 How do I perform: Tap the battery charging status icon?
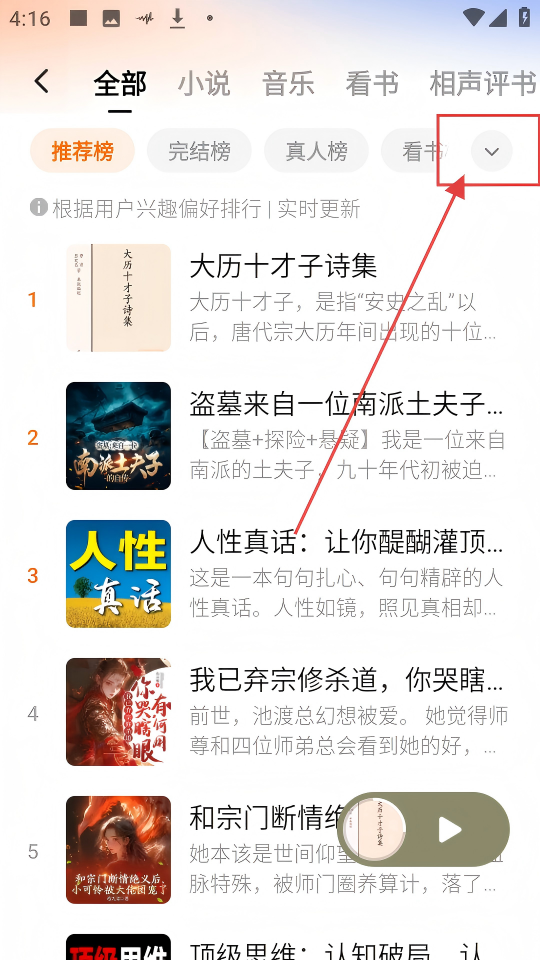click(524, 17)
